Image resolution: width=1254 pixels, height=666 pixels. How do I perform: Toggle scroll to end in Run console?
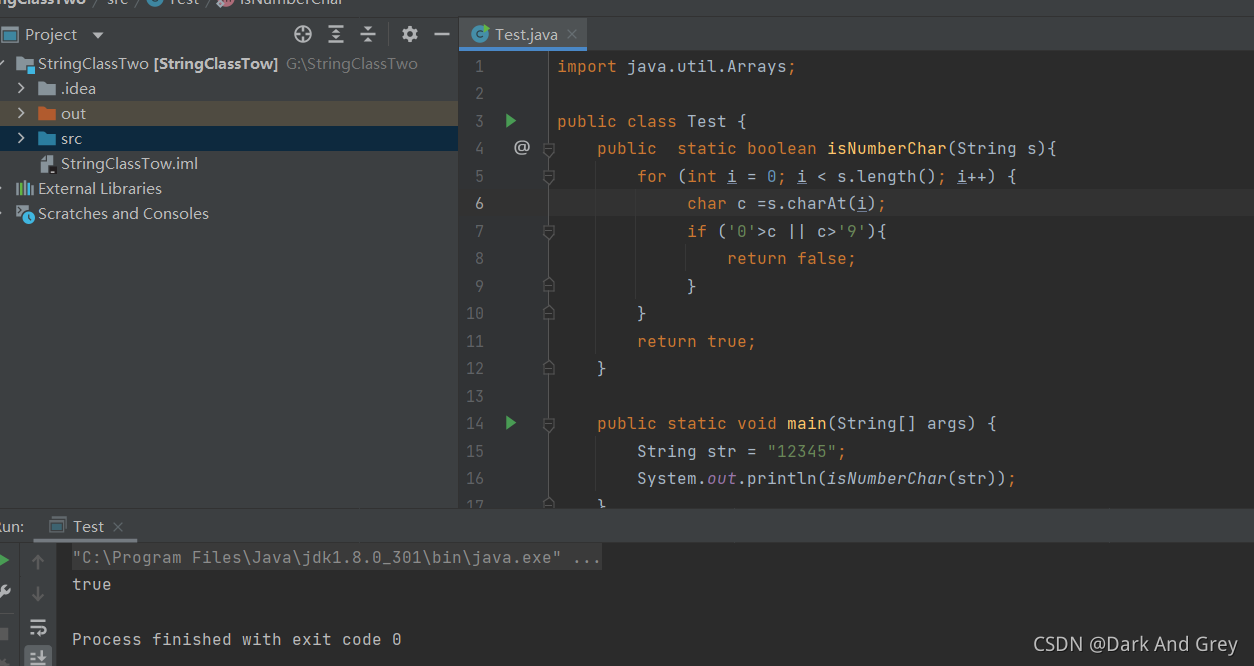pos(38,656)
